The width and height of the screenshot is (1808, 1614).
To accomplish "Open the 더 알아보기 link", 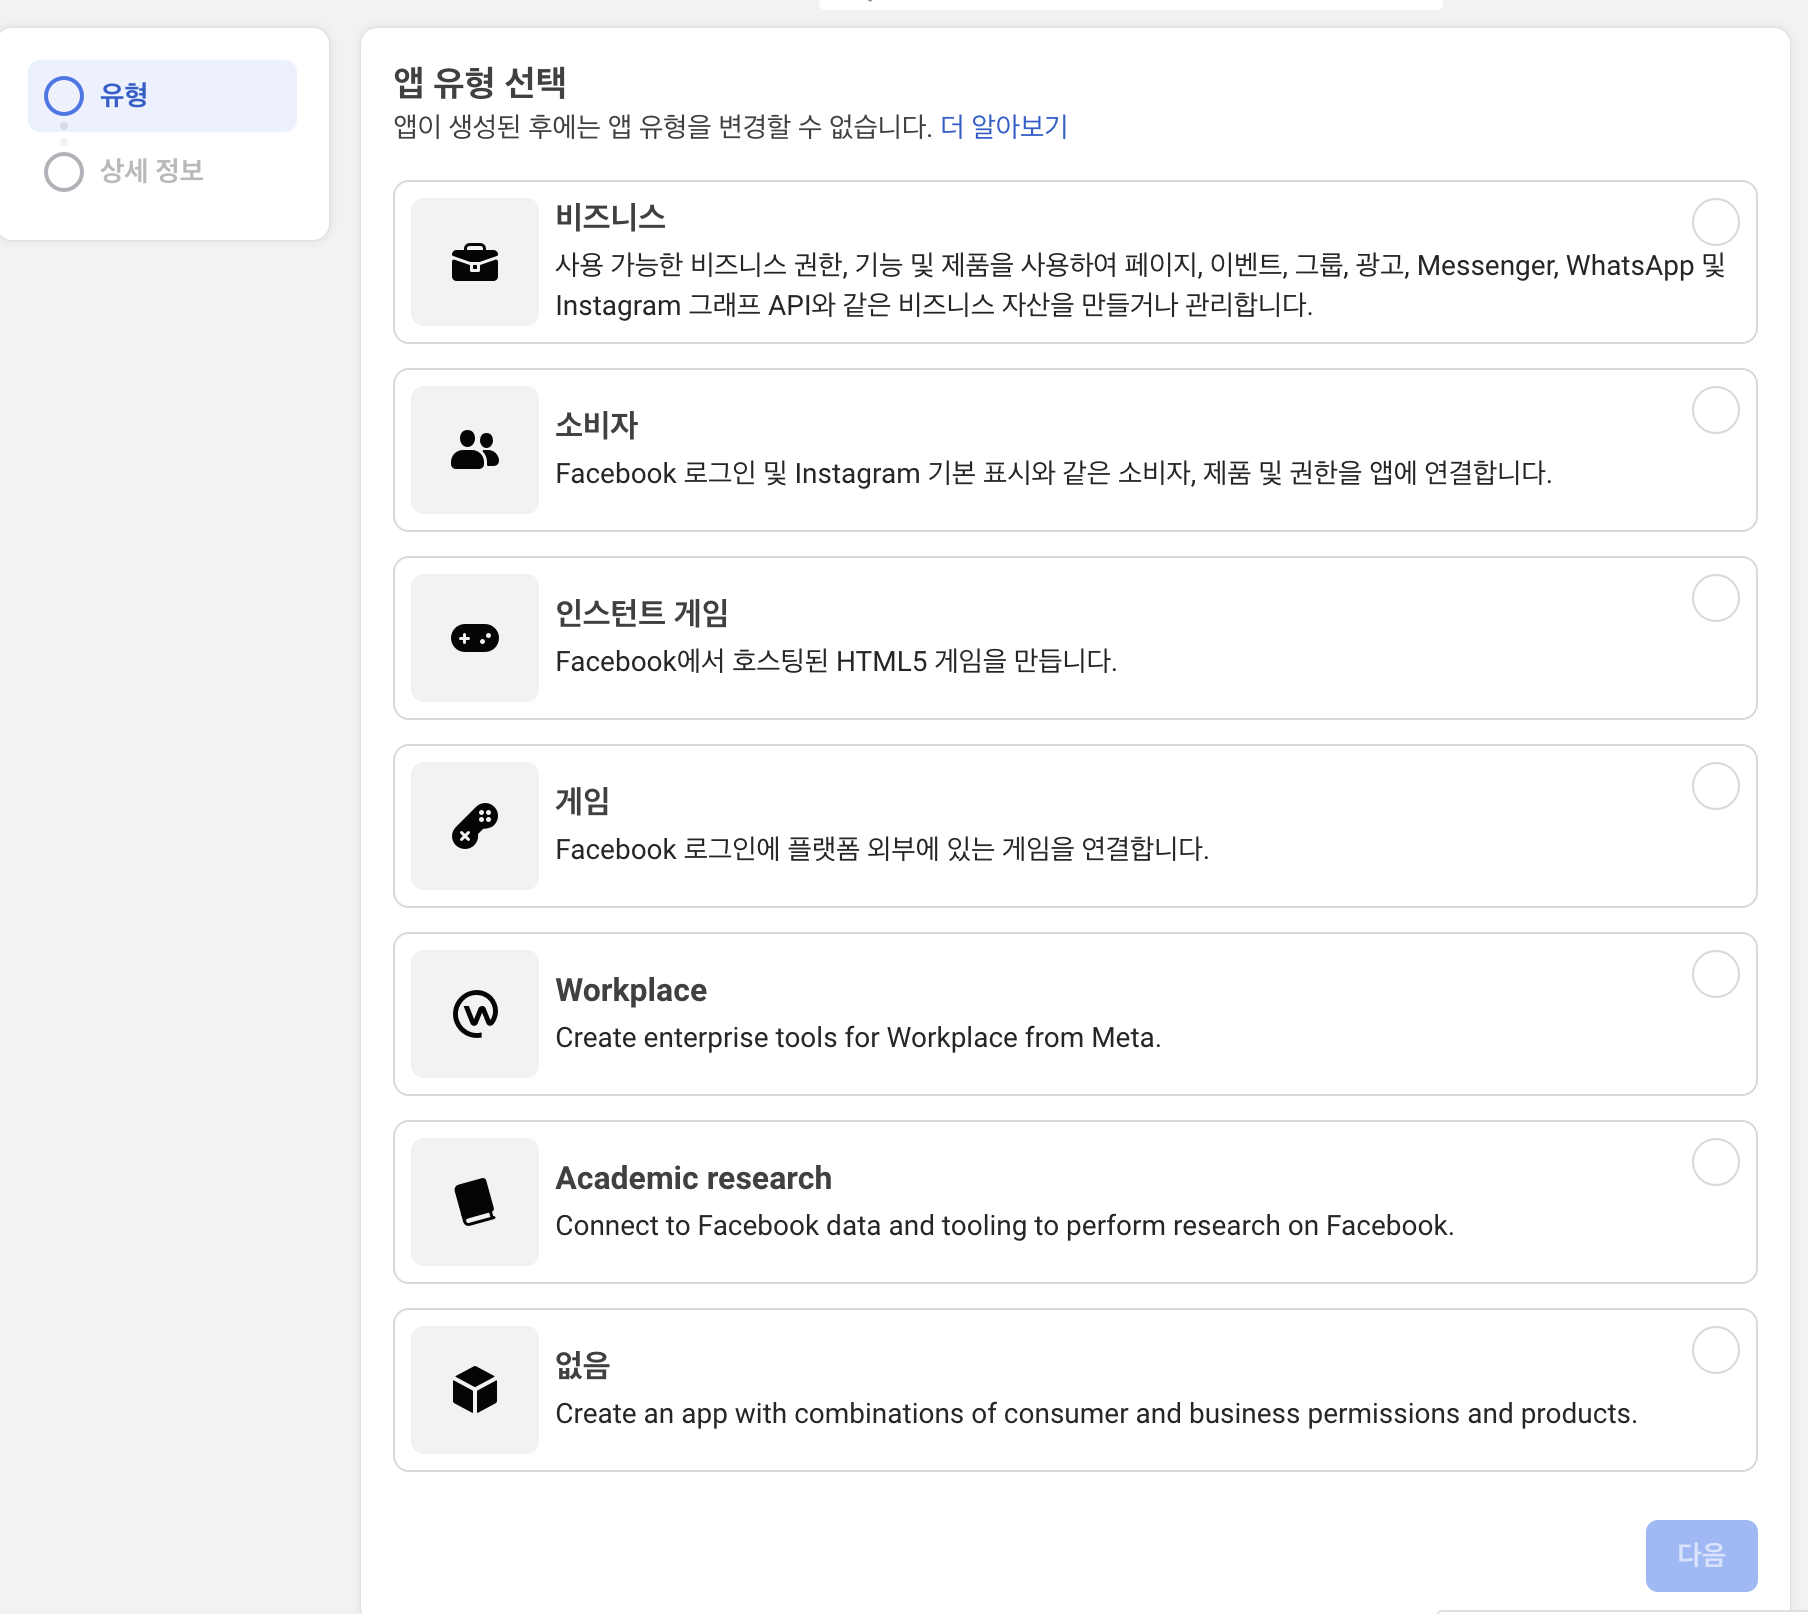I will [1004, 127].
